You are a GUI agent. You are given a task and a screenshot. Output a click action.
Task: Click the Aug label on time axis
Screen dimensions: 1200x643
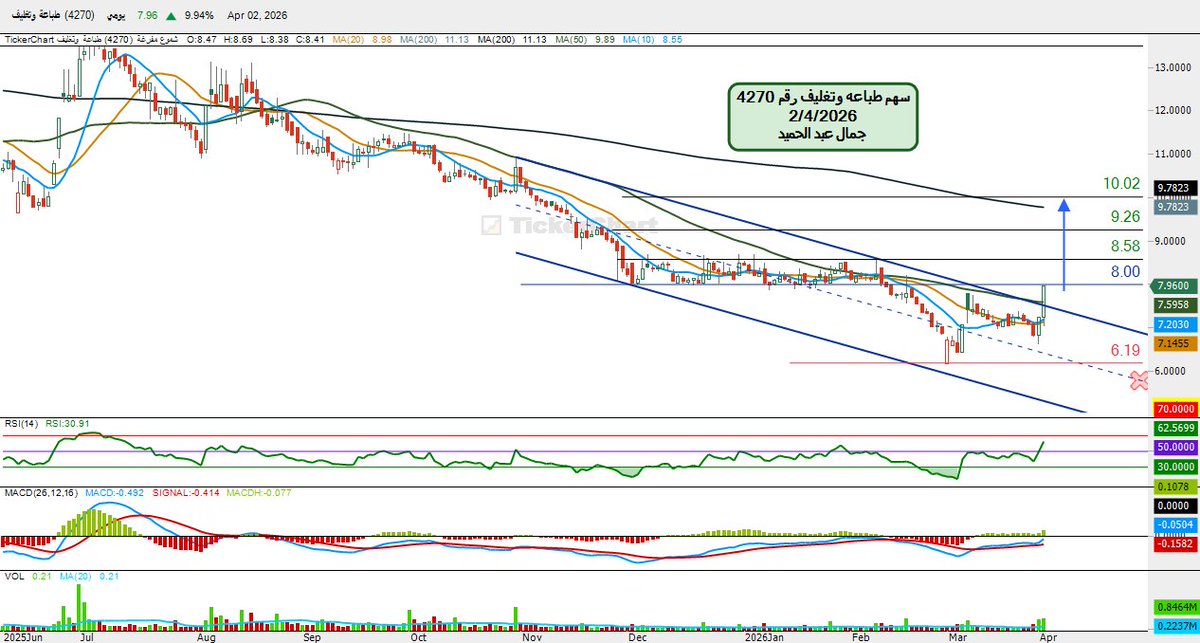tap(207, 635)
